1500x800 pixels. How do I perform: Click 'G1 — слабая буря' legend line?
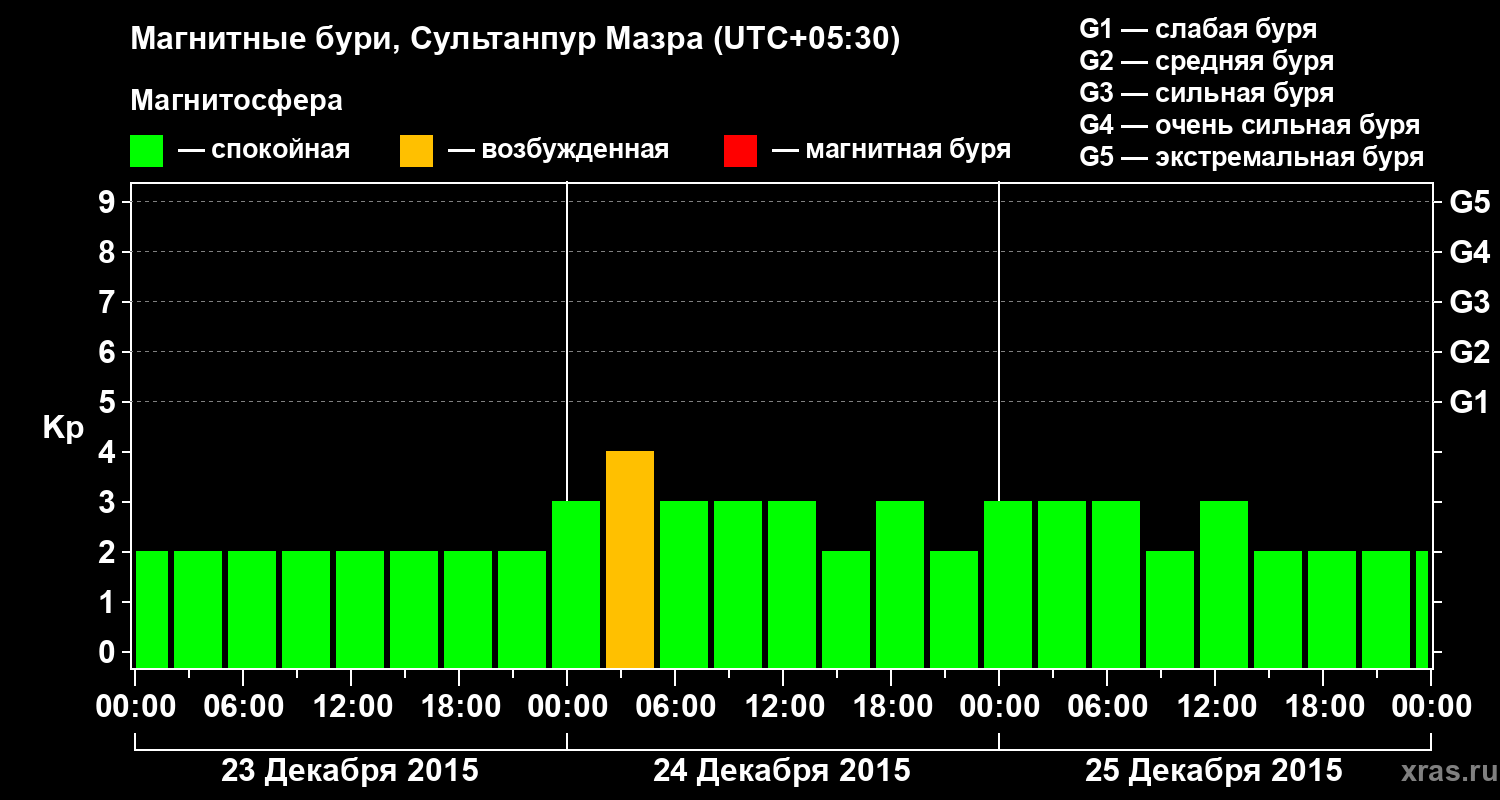(x=1198, y=29)
